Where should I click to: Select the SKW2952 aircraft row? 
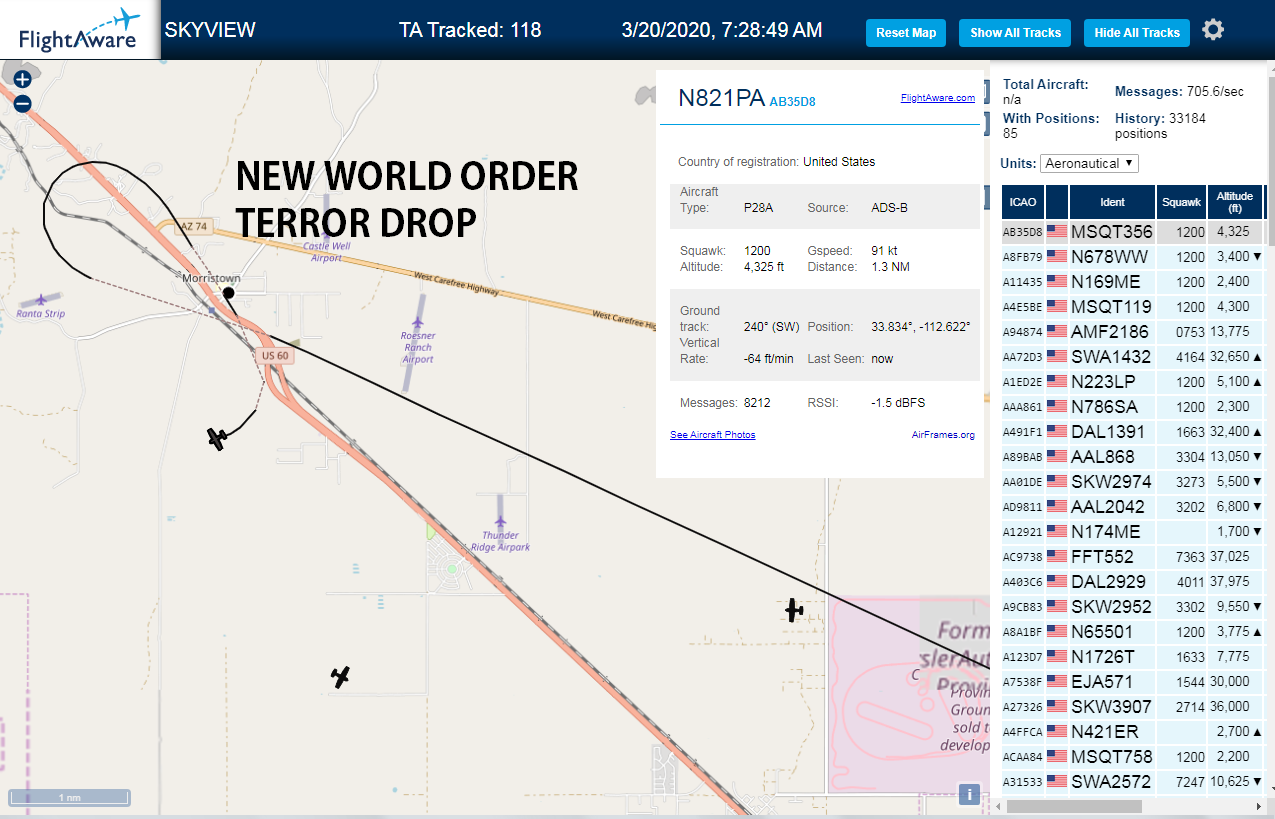[1134, 606]
